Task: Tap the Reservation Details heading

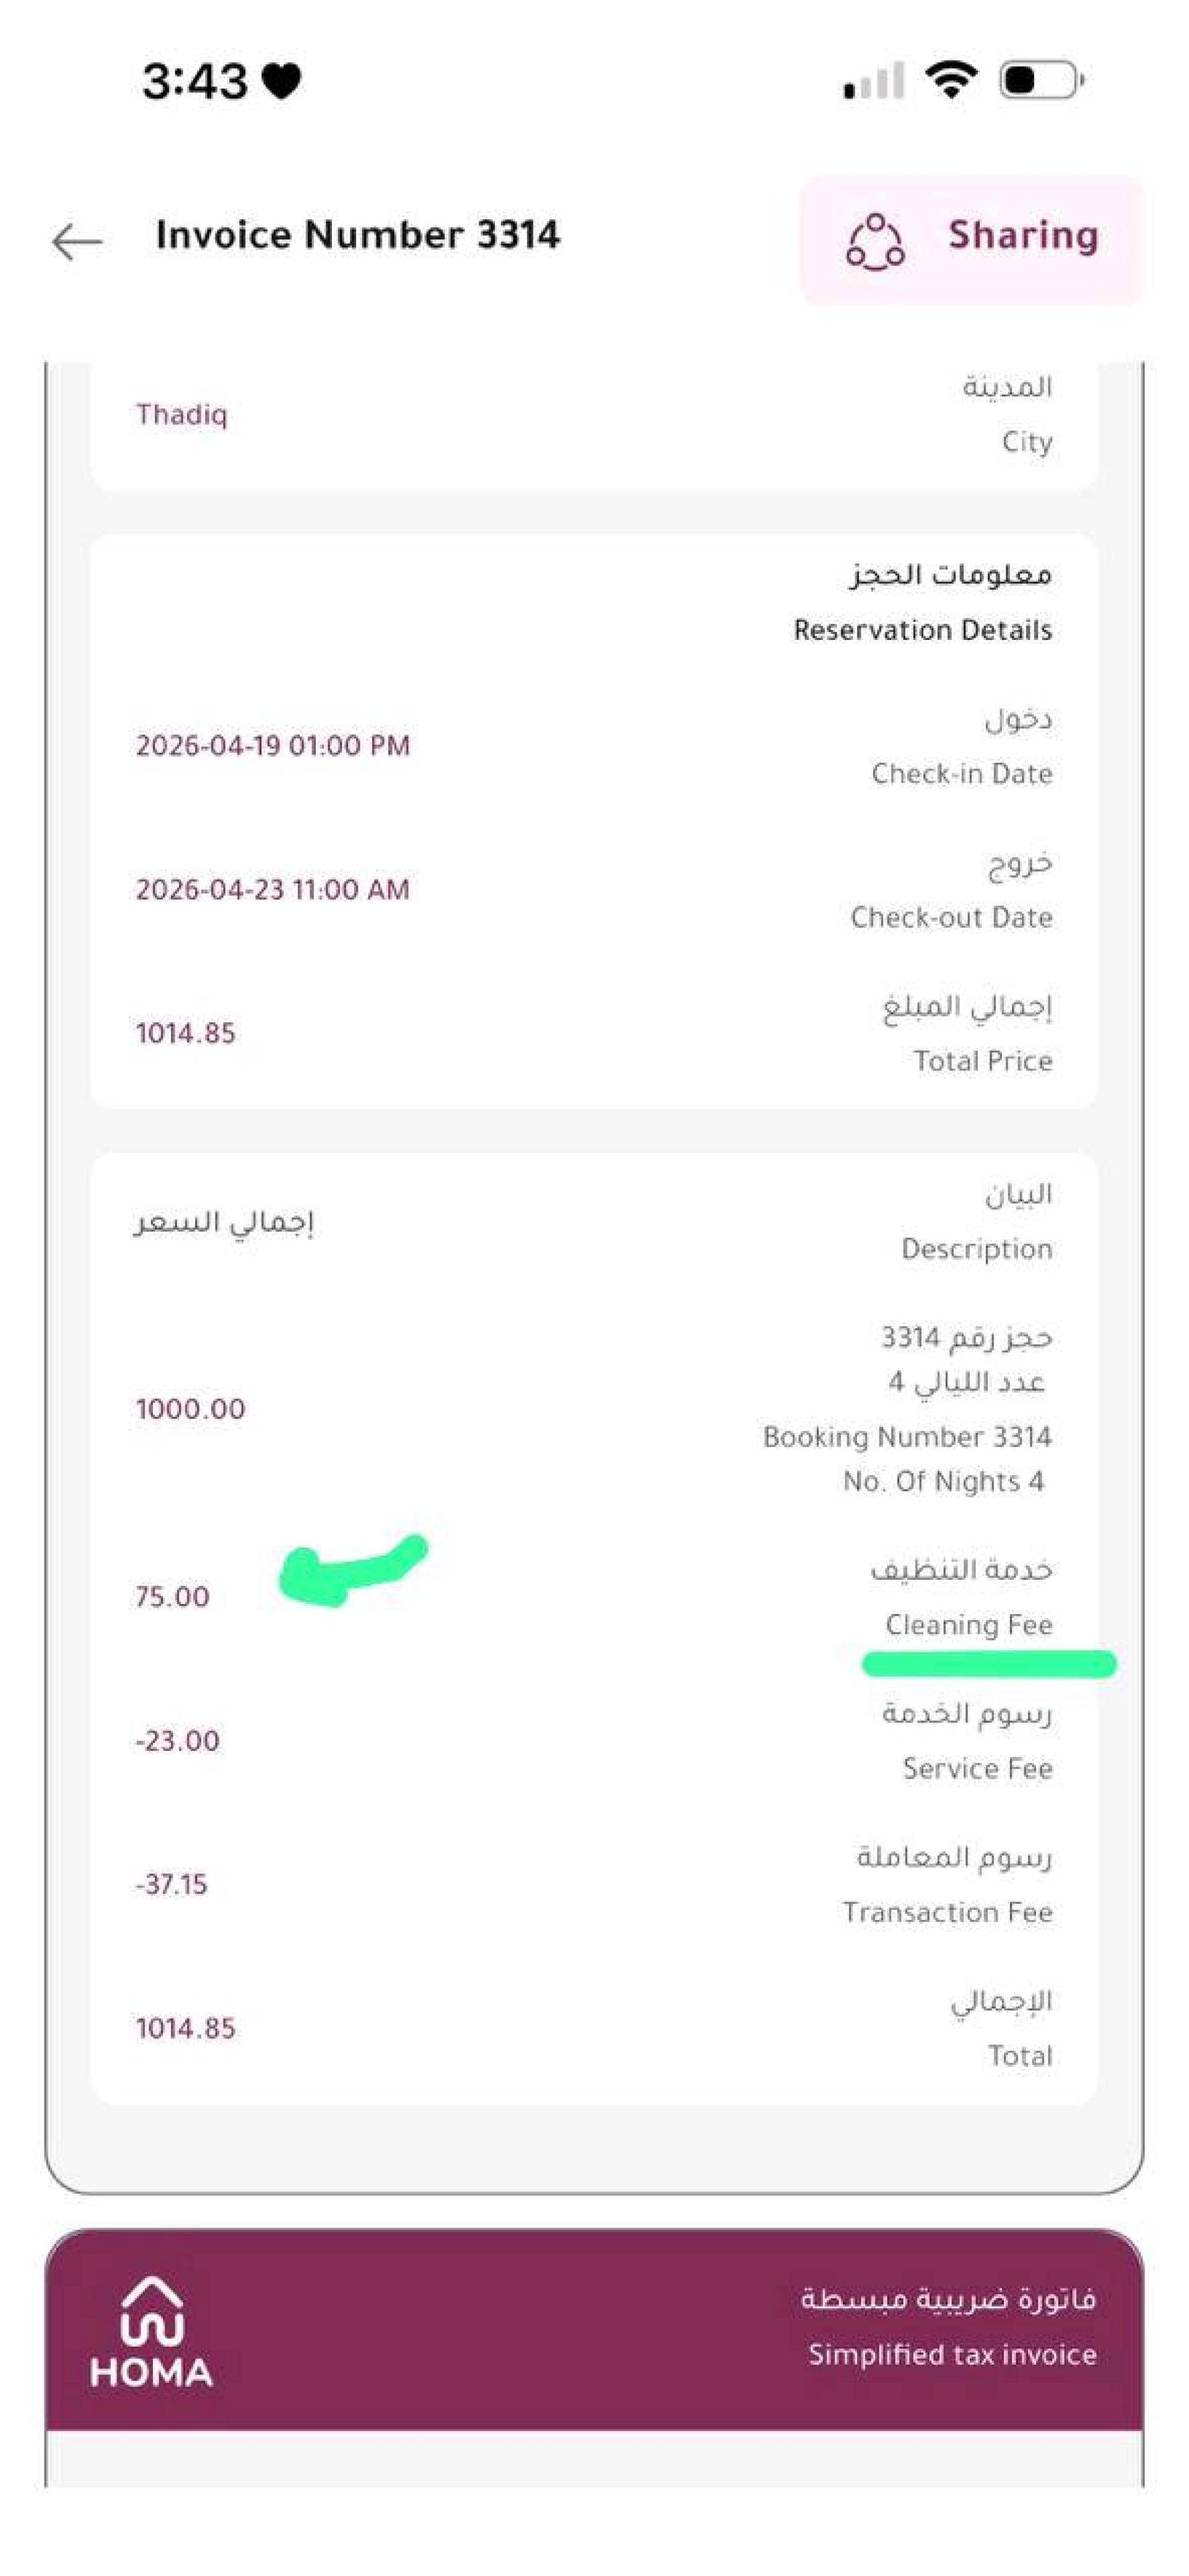Action: pyautogui.click(x=922, y=630)
